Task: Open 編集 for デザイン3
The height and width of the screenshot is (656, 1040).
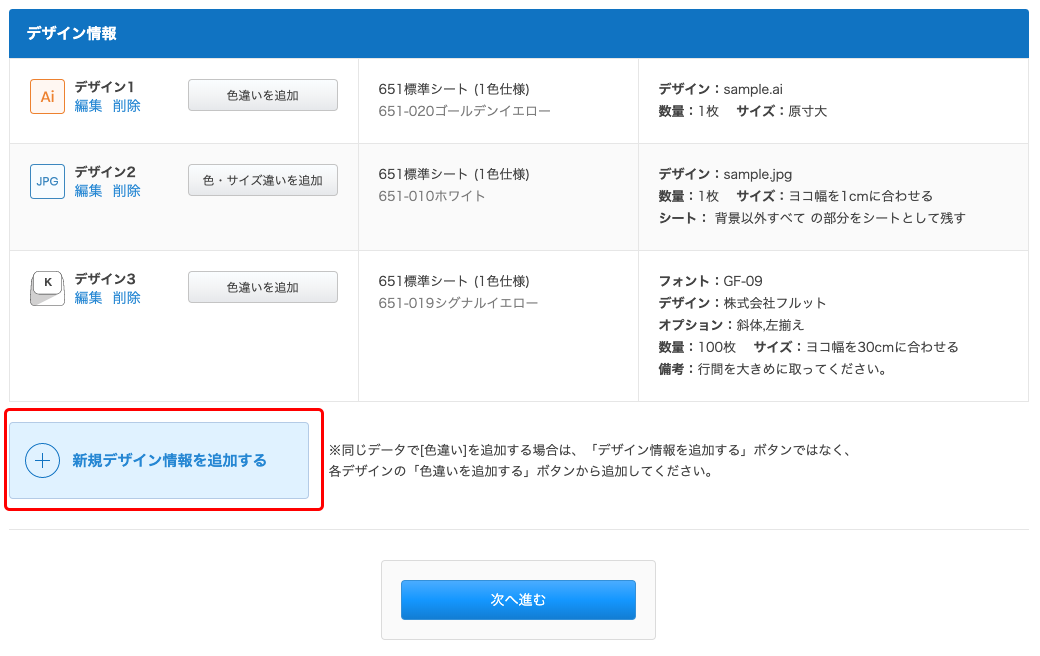Action: [x=86, y=297]
